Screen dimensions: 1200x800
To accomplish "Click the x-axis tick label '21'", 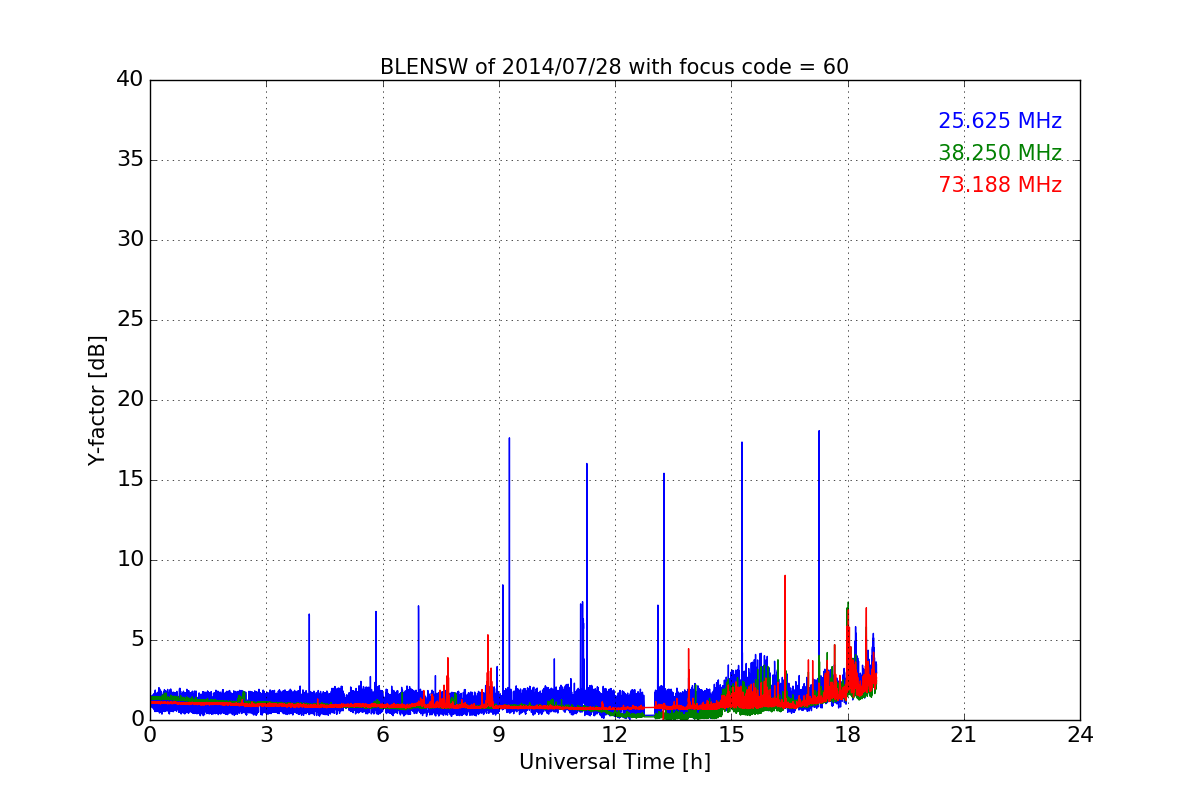I will point(964,735).
